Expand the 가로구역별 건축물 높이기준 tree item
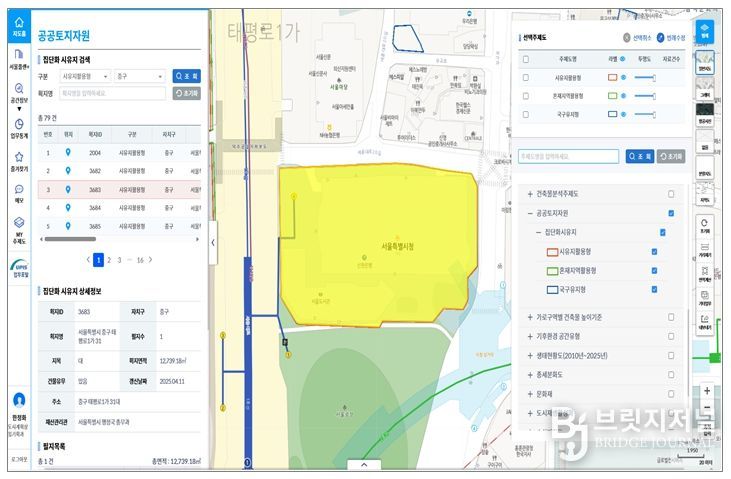Screen dimensions: 731x479 coord(530,317)
